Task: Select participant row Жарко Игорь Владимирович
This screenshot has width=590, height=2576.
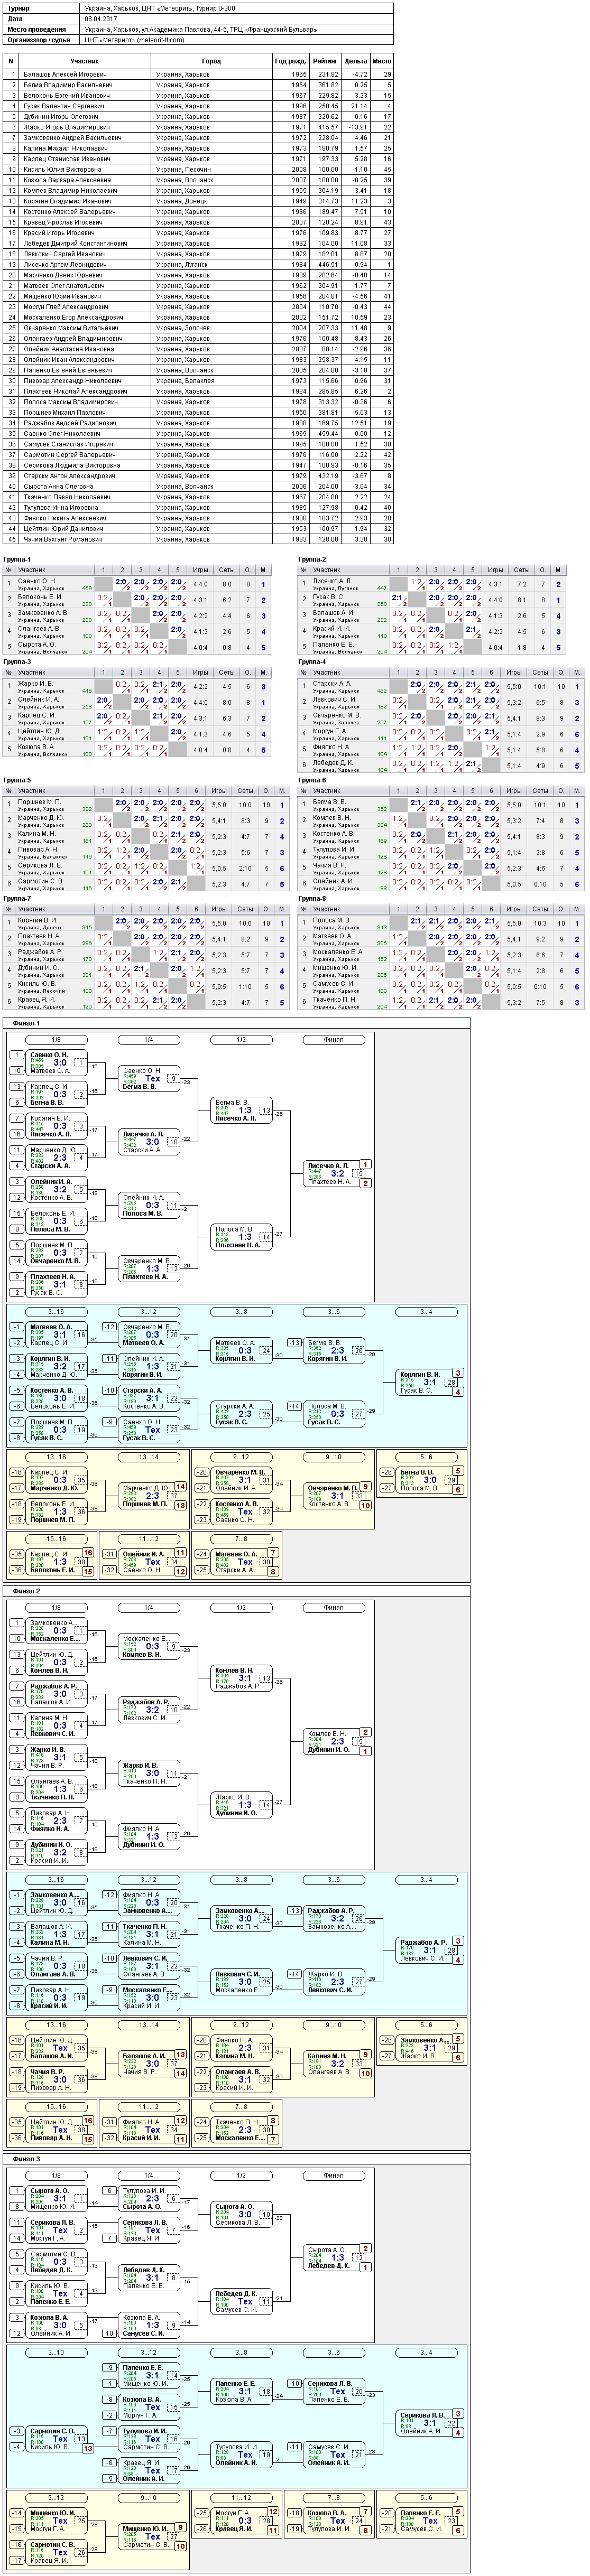Action: (198, 127)
